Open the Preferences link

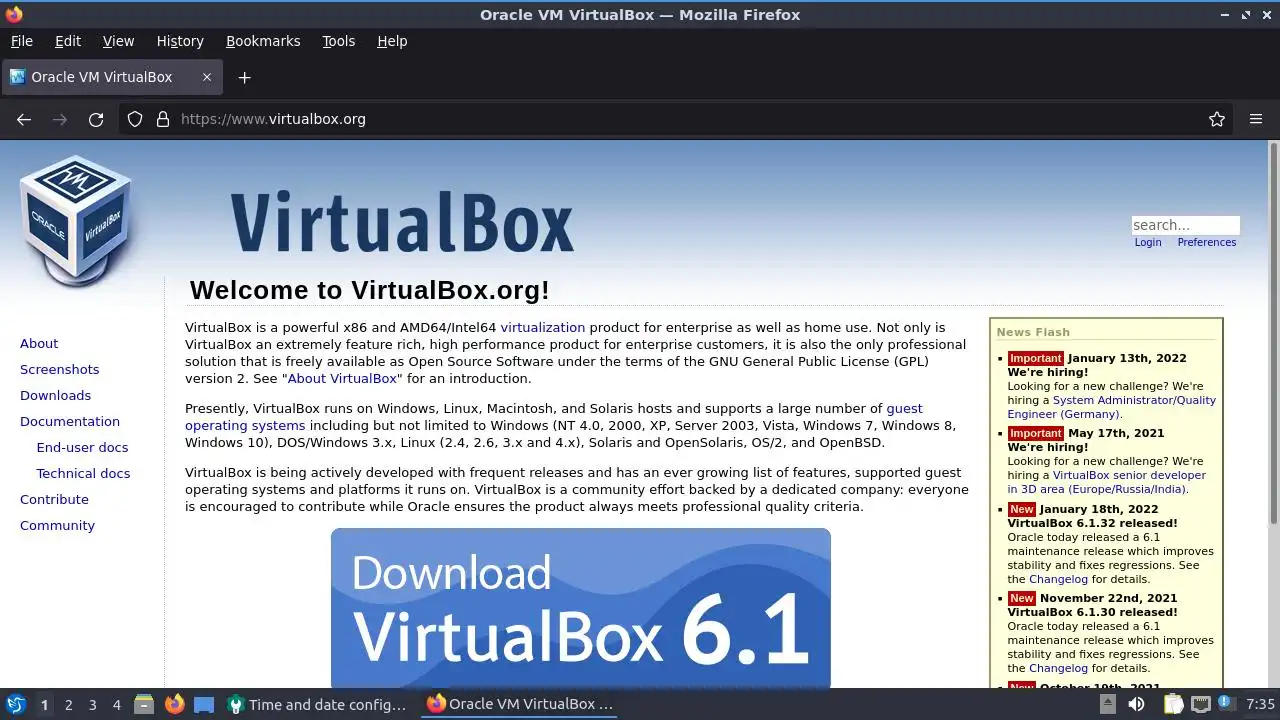(1206, 242)
